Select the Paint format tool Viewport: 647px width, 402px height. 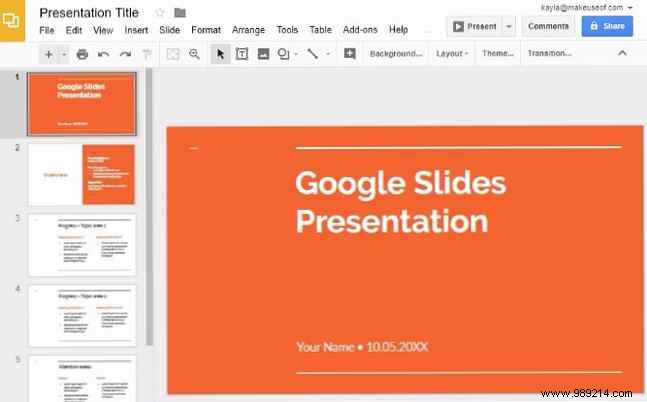[x=146, y=54]
